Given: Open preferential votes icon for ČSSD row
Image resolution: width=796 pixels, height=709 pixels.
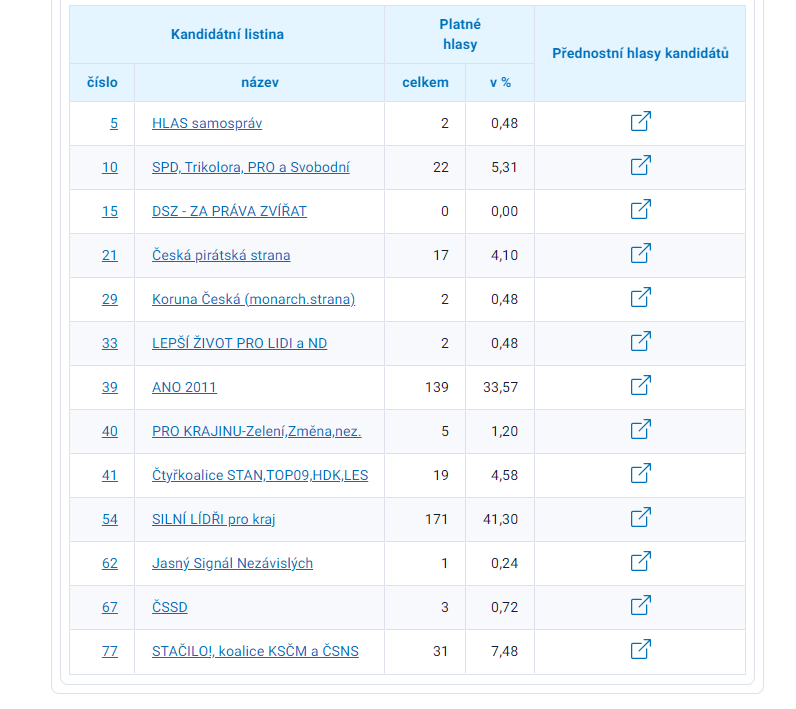Looking at the screenshot, I should (640, 606).
